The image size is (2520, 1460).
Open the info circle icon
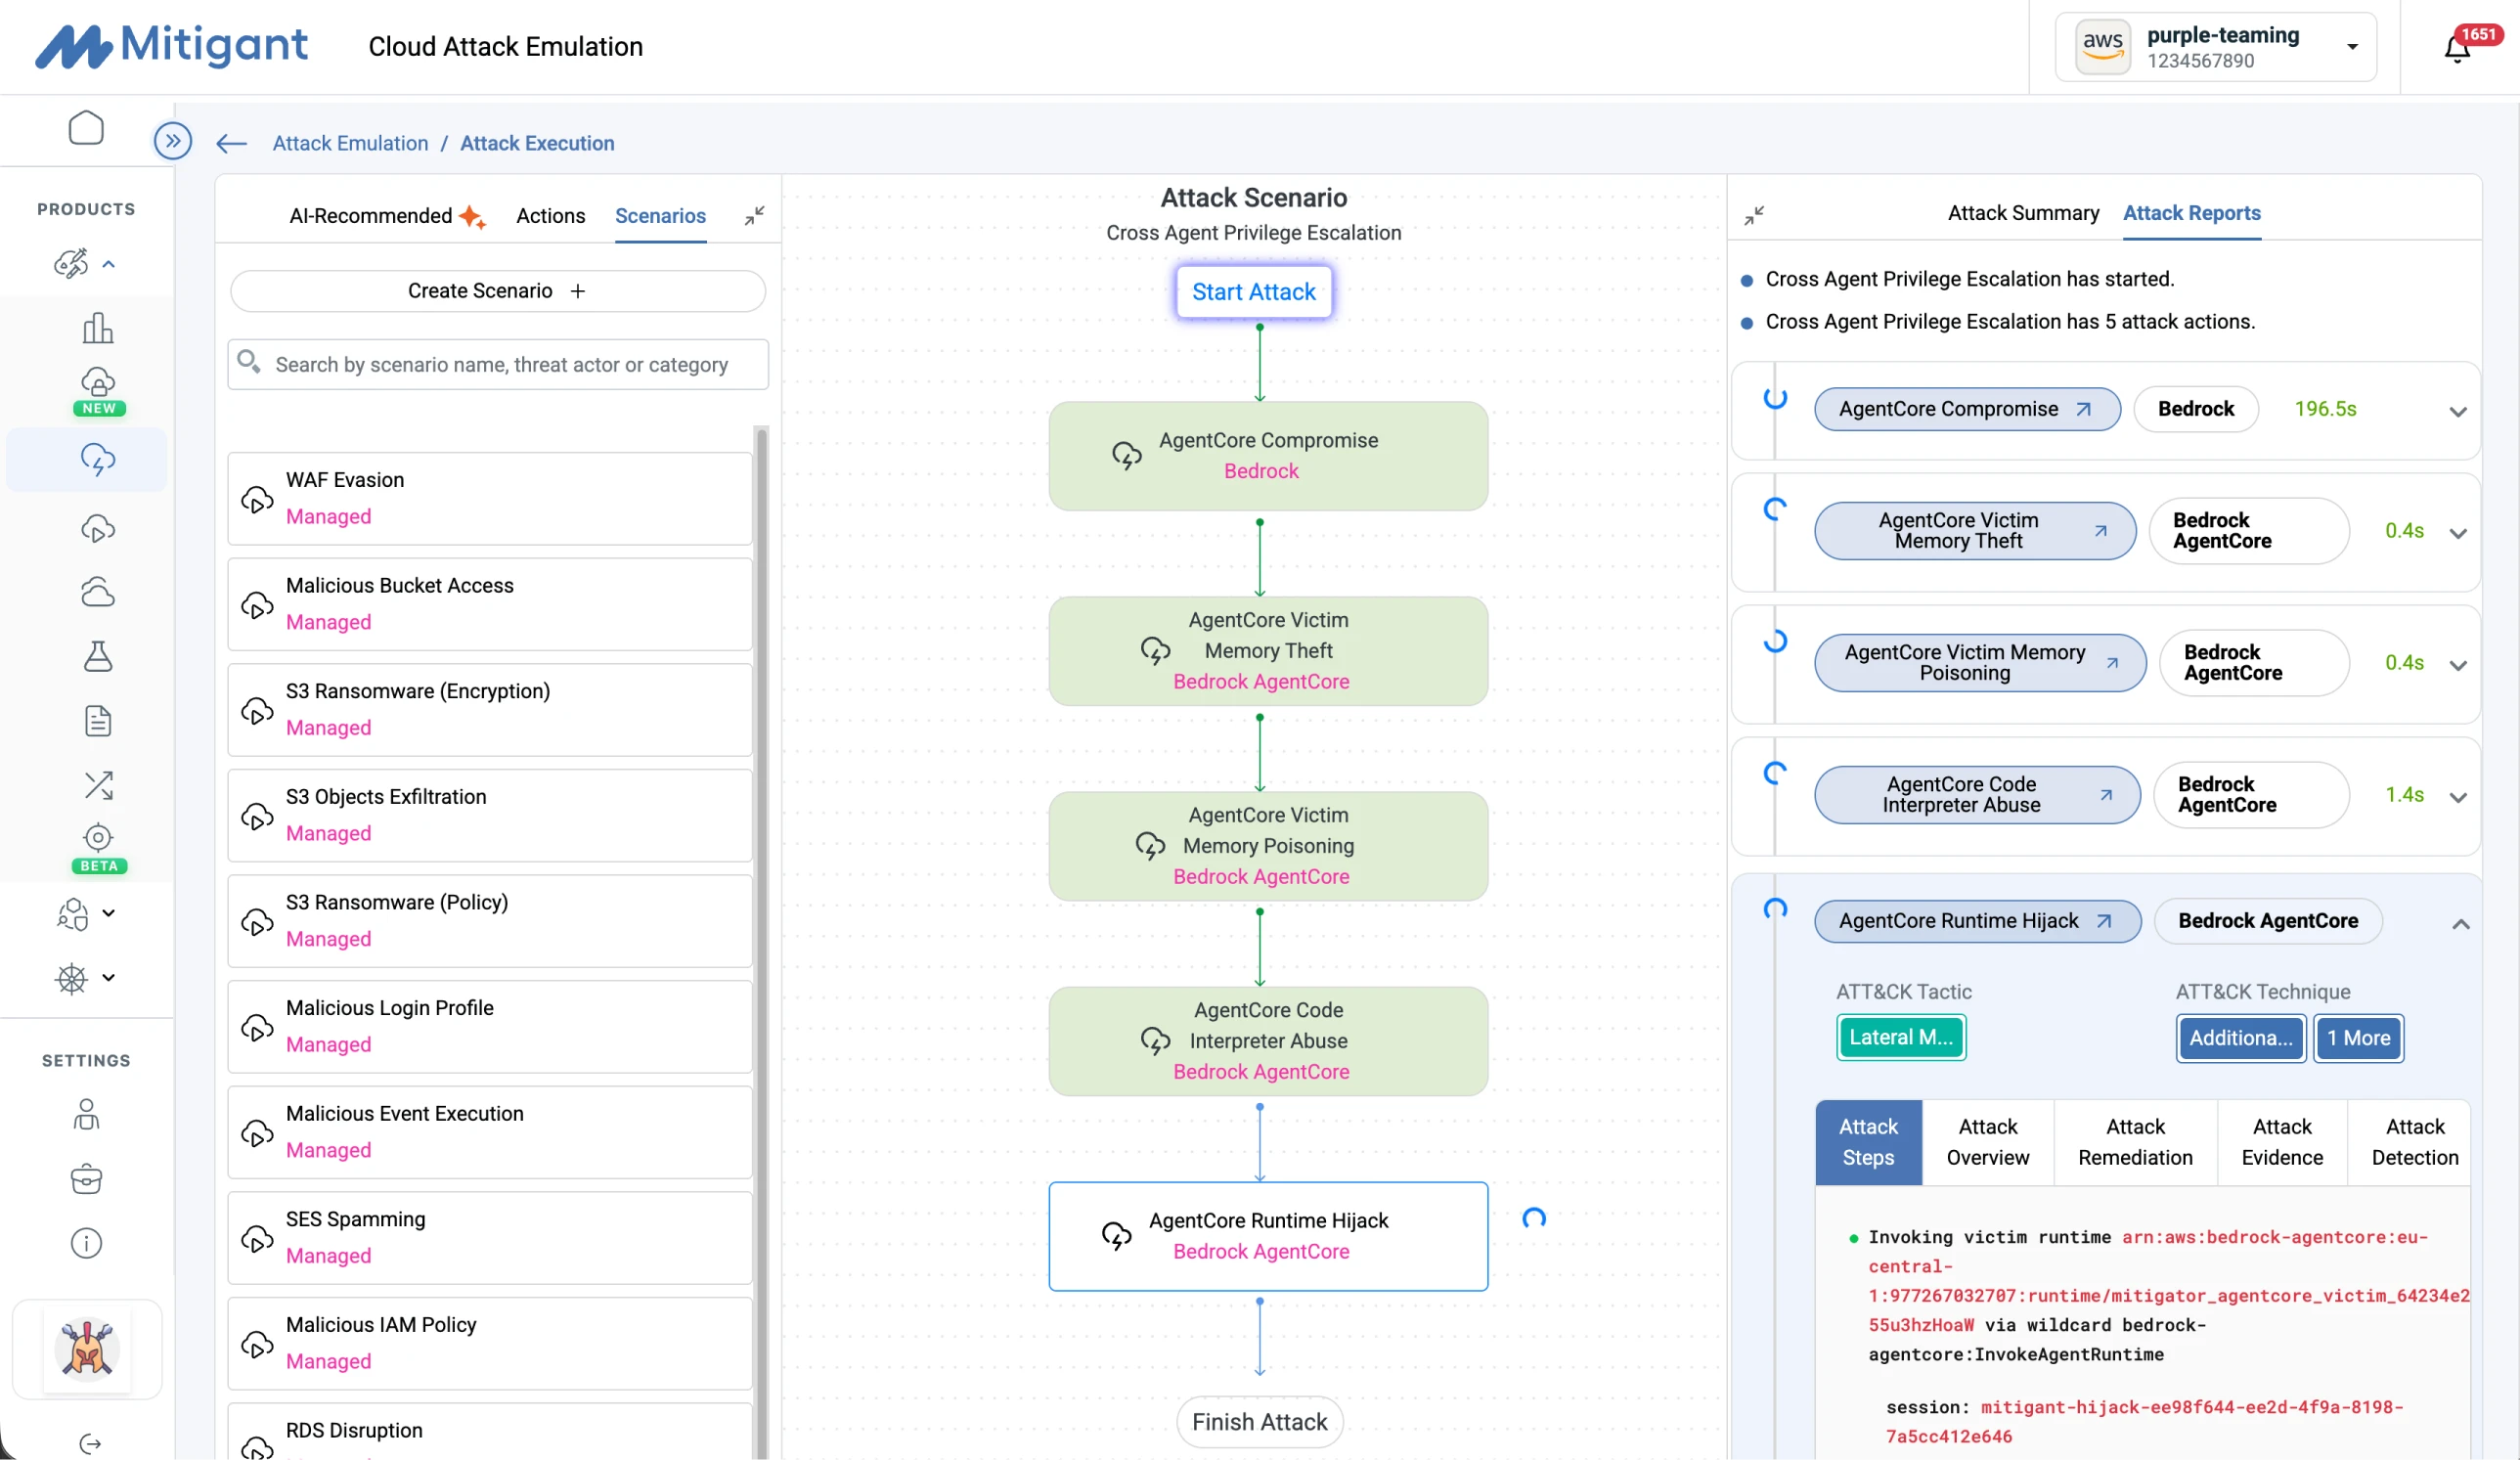point(87,1243)
